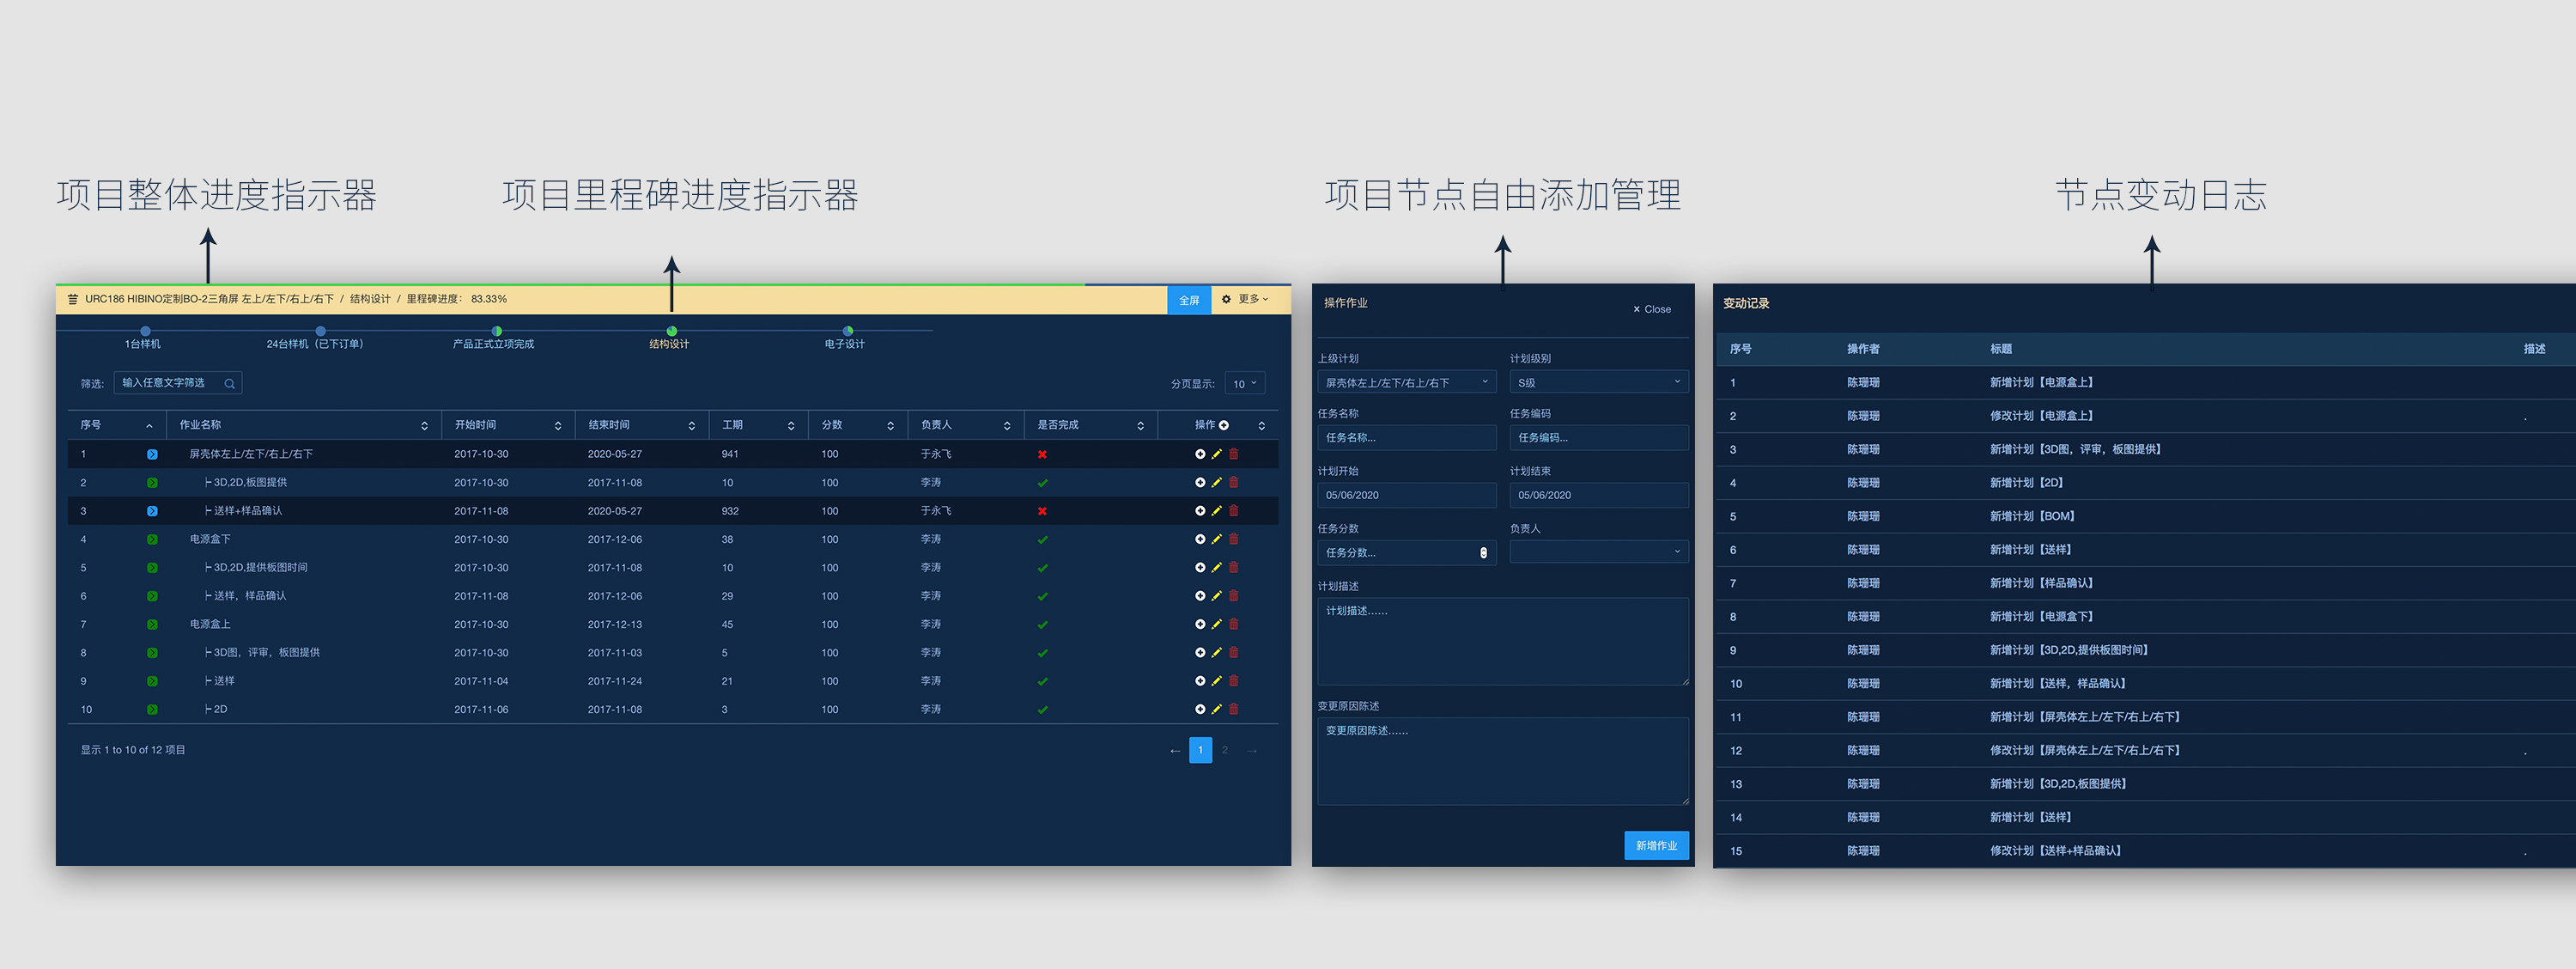The image size is (2576, 969).
Task: Click the add icon in row 1
Action: (x=1199, y=454)
